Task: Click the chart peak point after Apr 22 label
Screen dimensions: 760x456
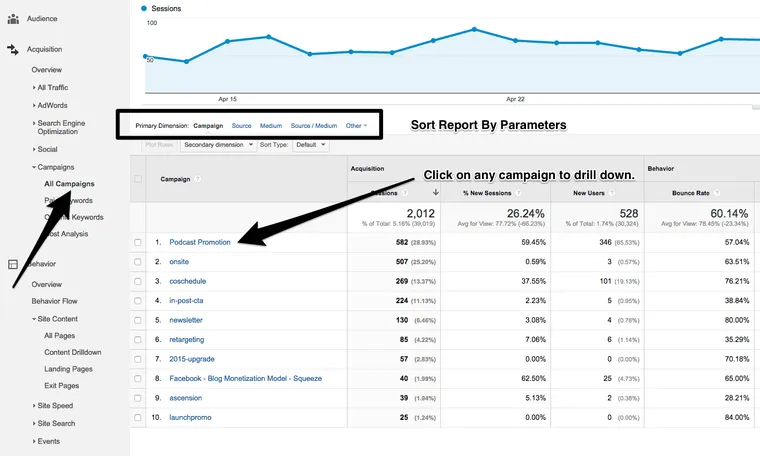Action: point(721,39)
